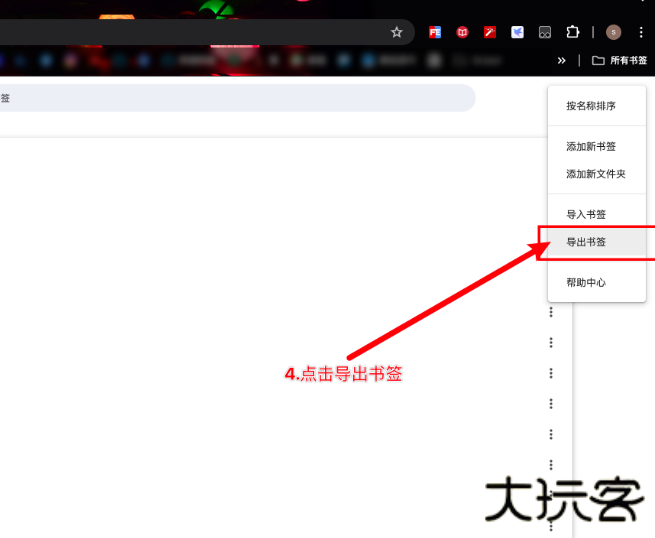
Task: Click the gray glasses extension icon
Action: click(x=544, y=32)
